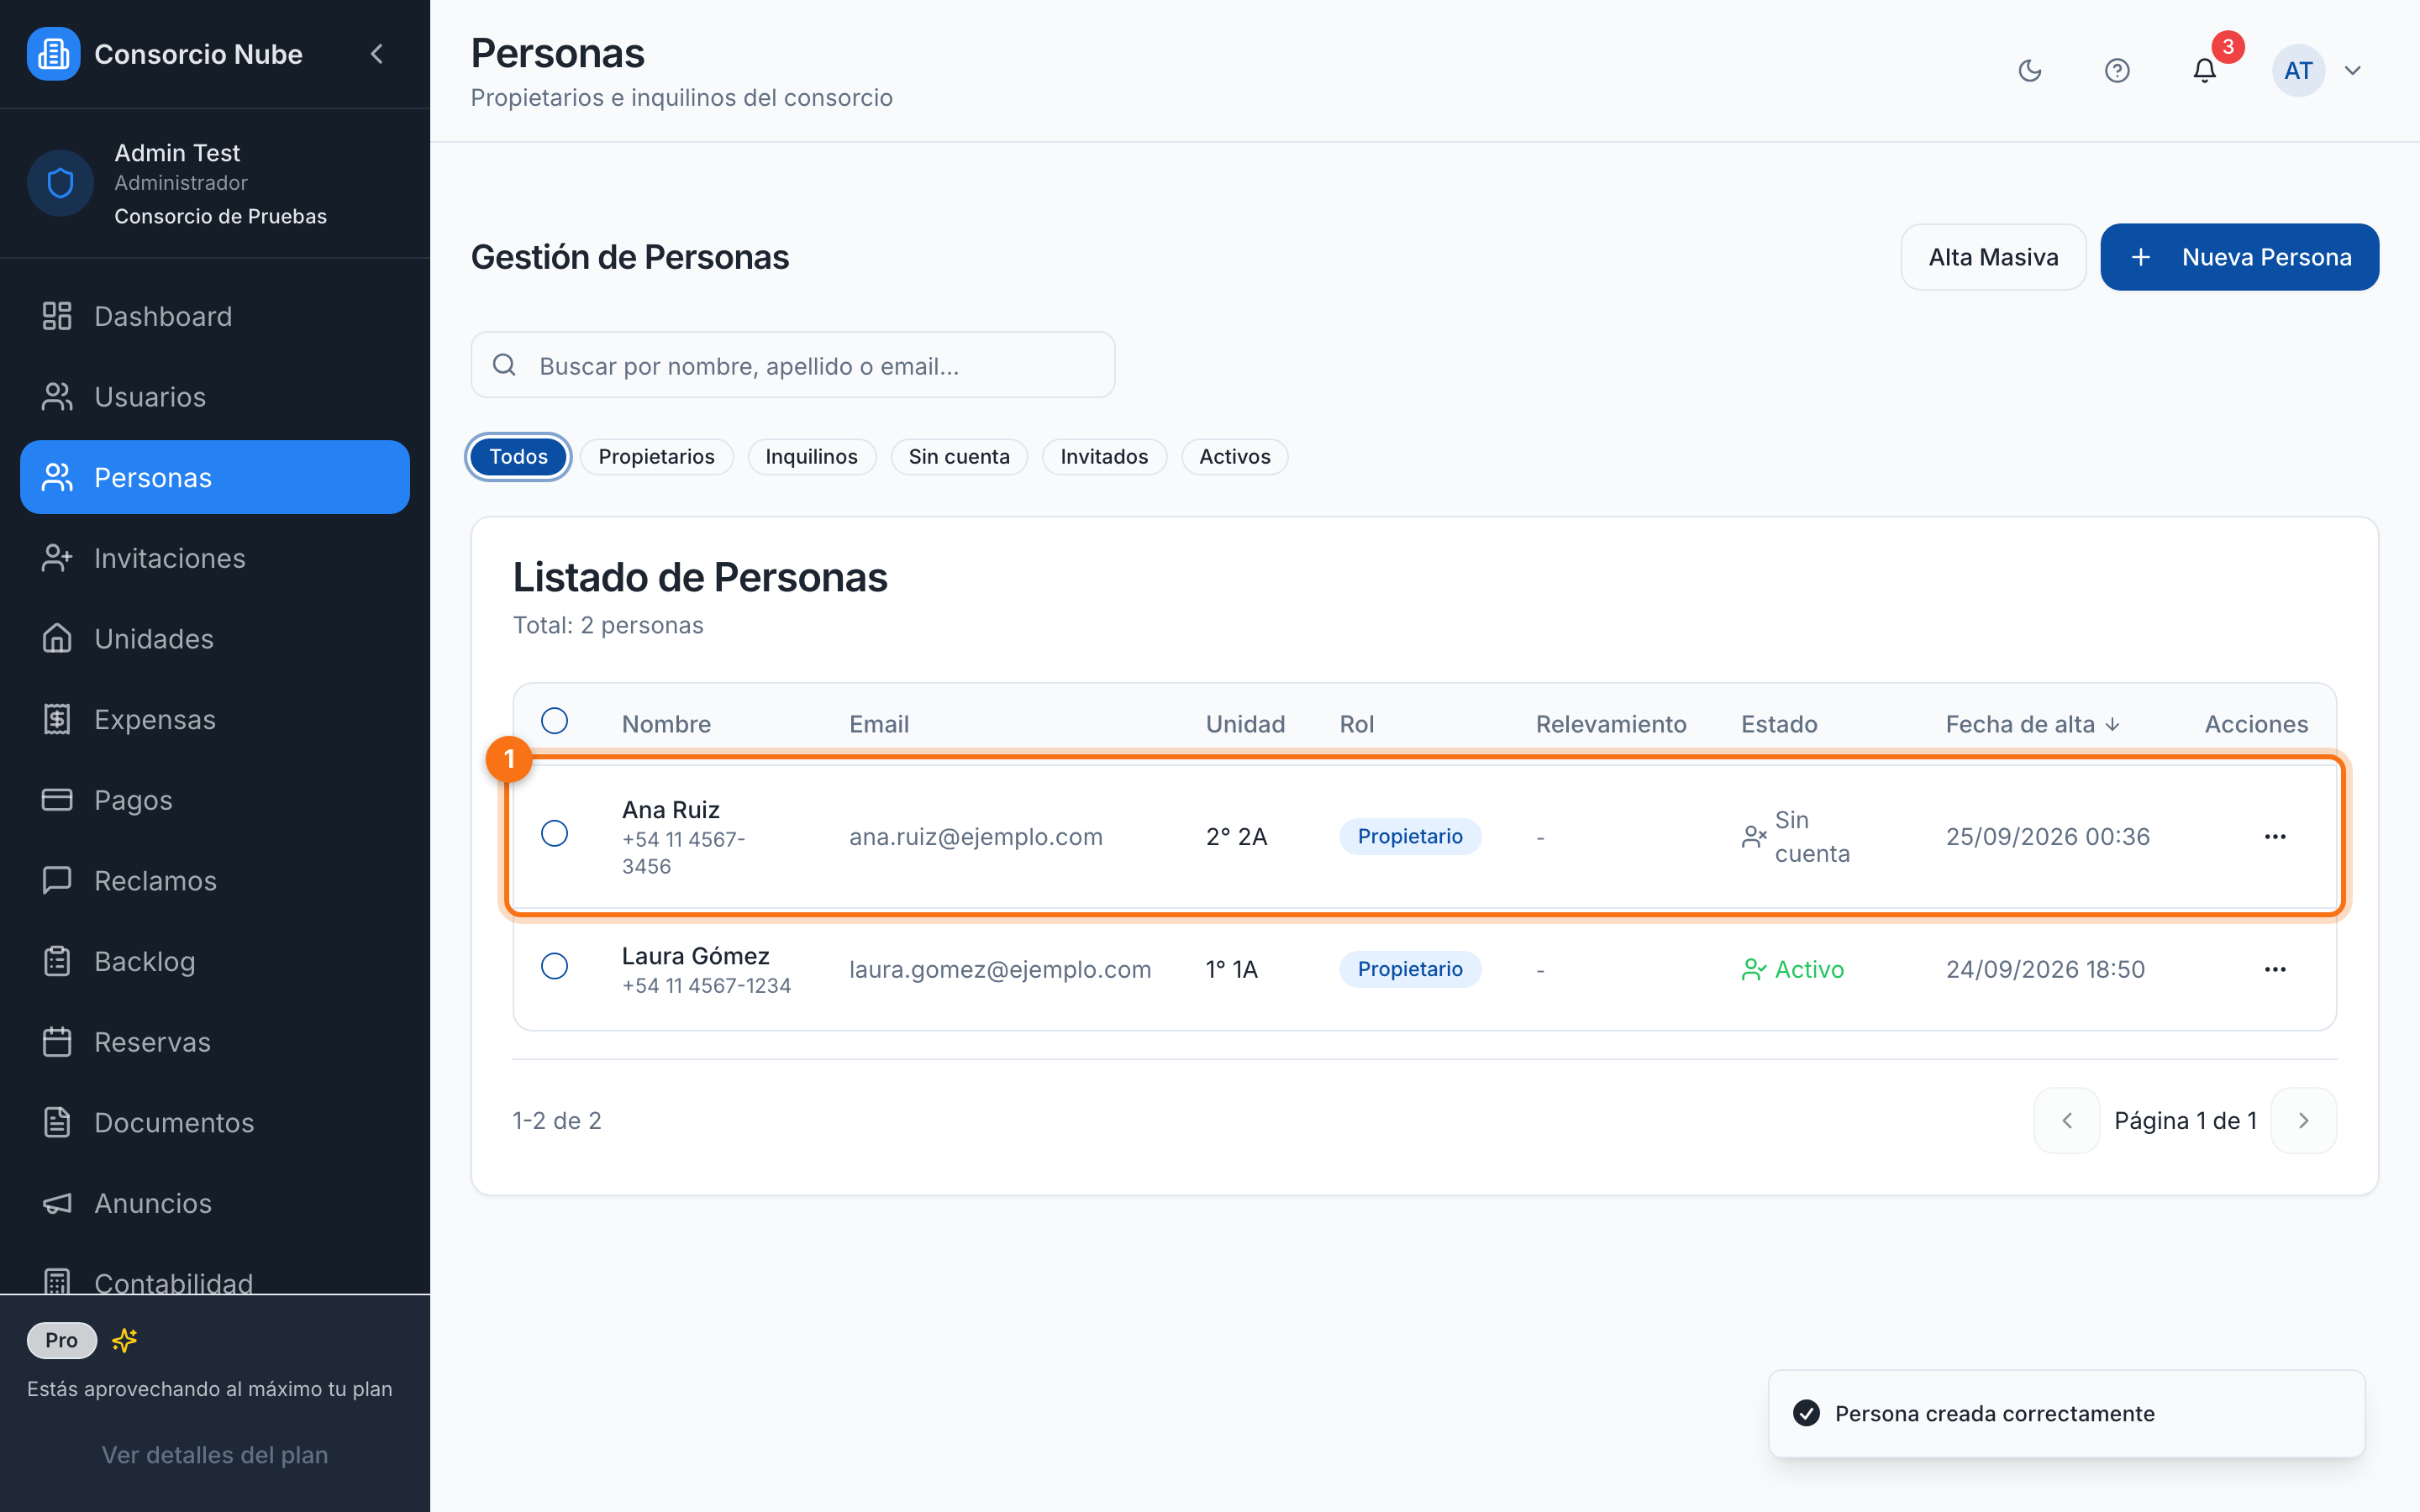2420x1512 pixels.
Task: Click the Alta Masiva button
Action: 1993,257
